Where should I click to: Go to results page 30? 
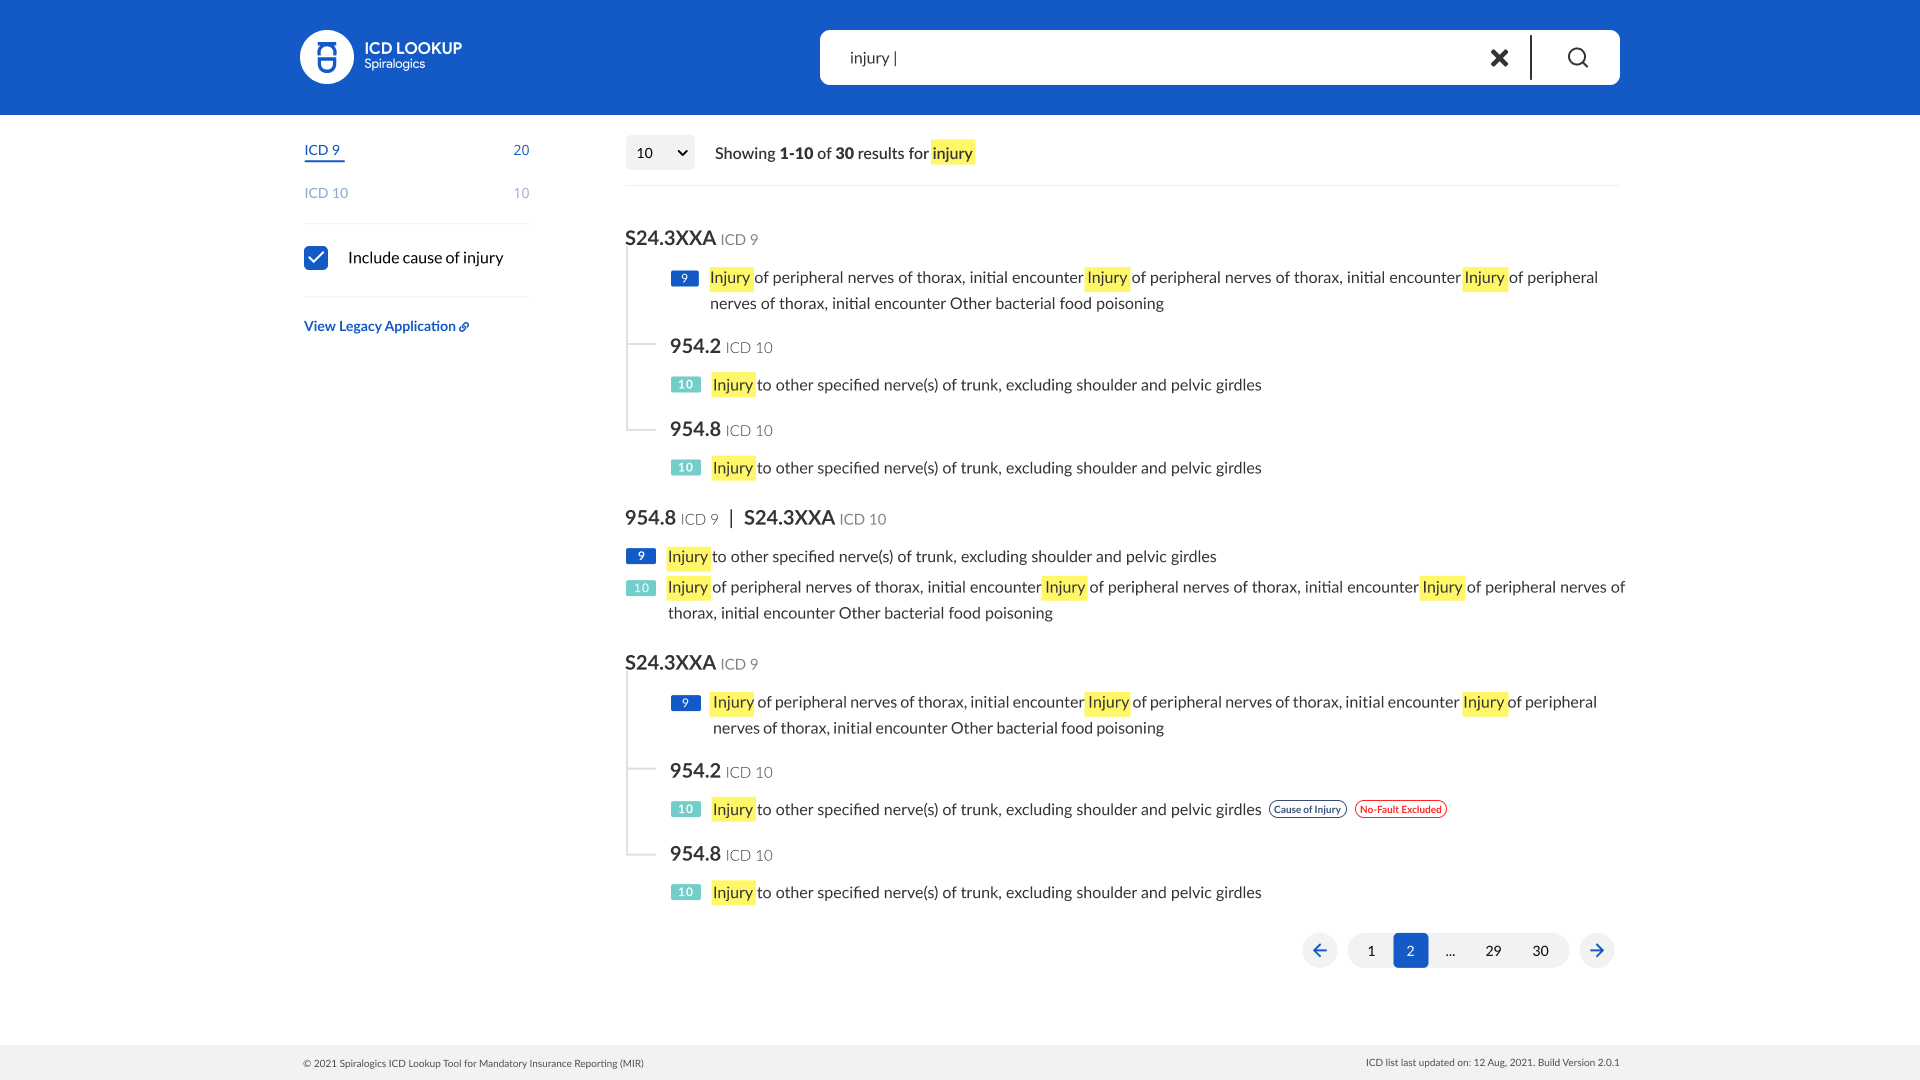(1540, 950)
